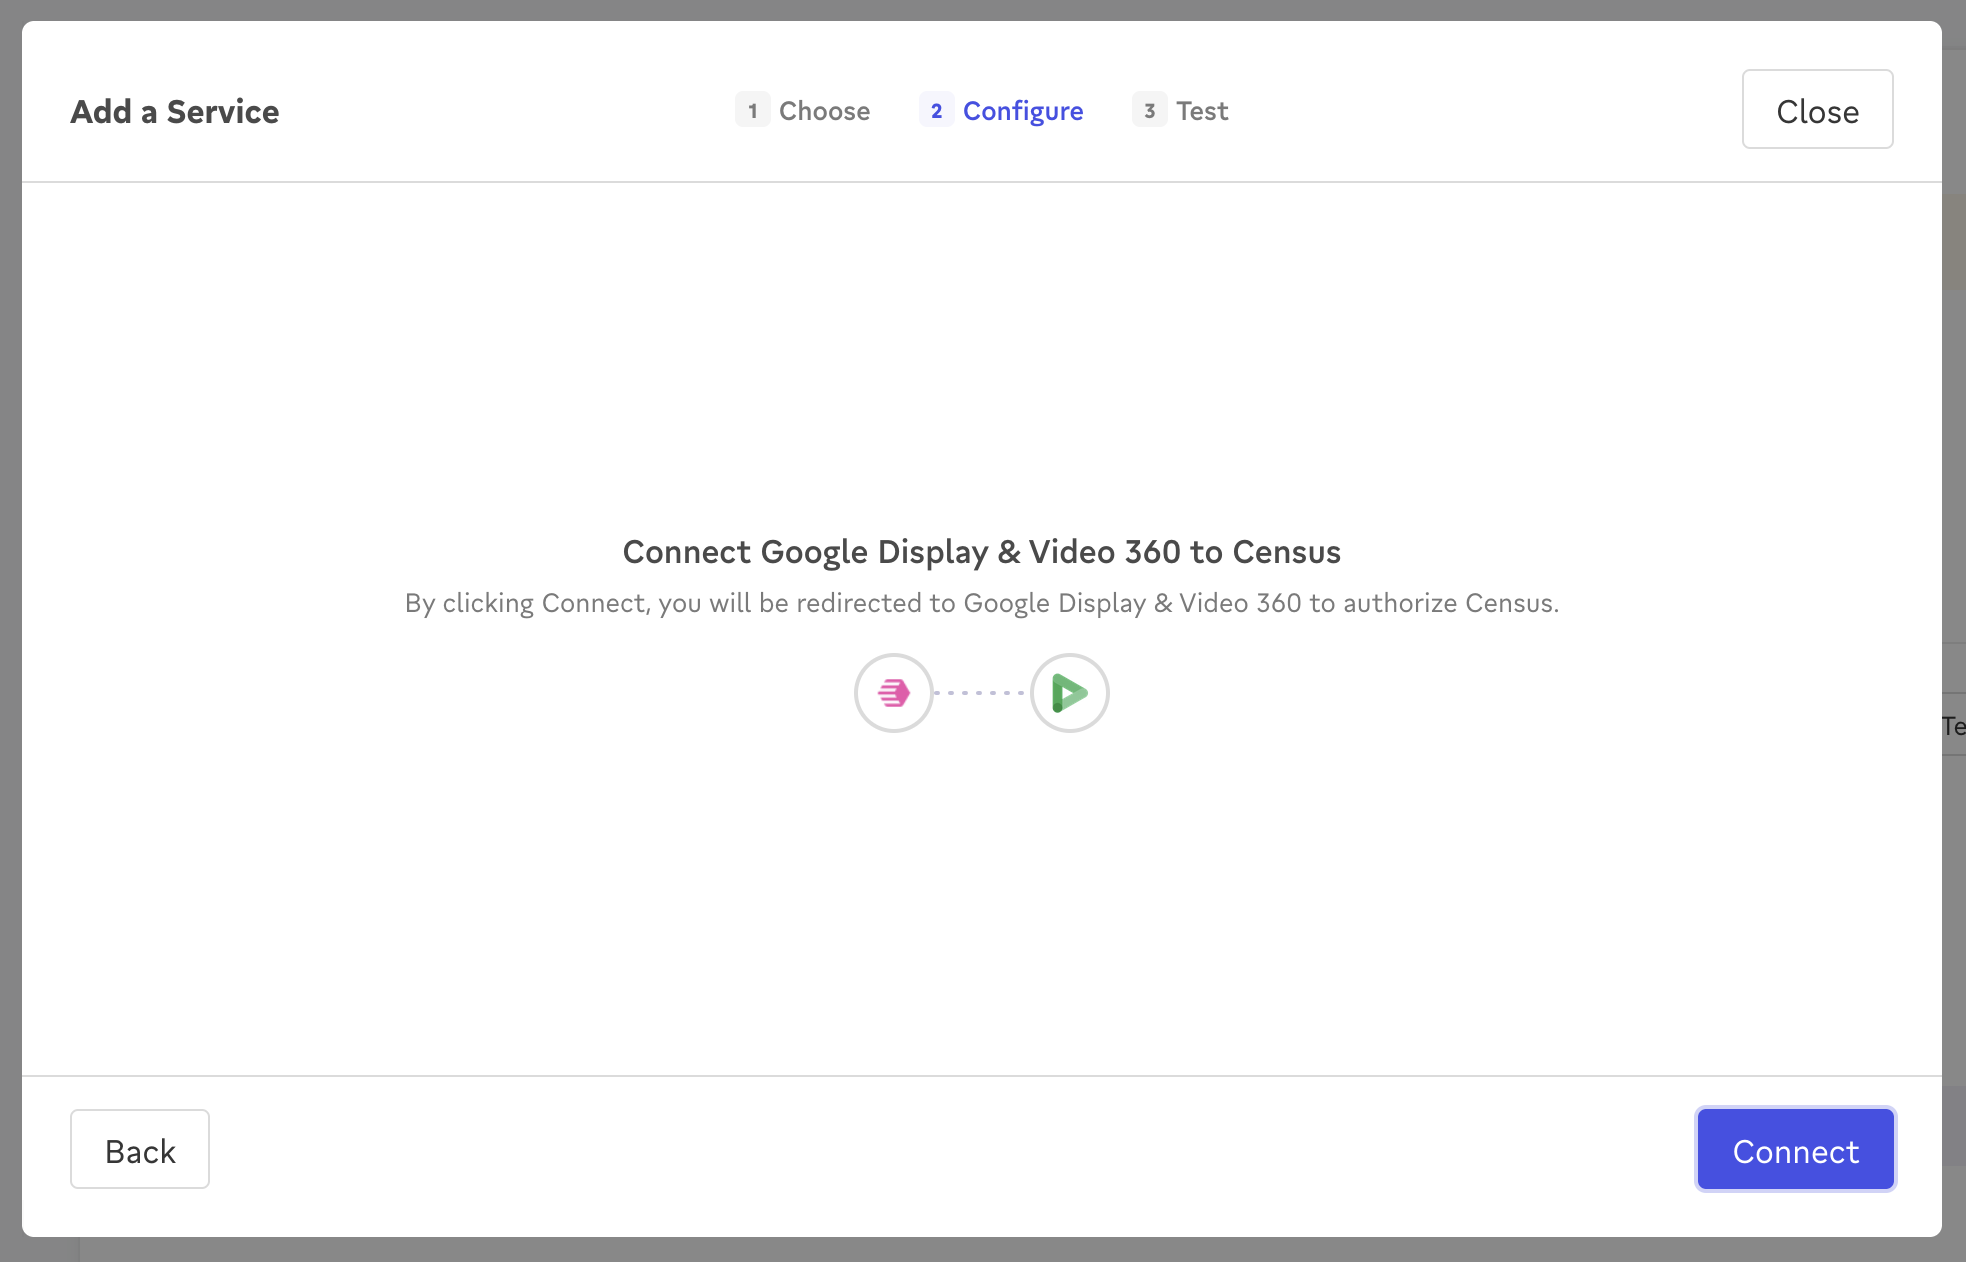1966x1262 pixels.
Task: Click the step 2 number badge
Action: coord(936,110)
